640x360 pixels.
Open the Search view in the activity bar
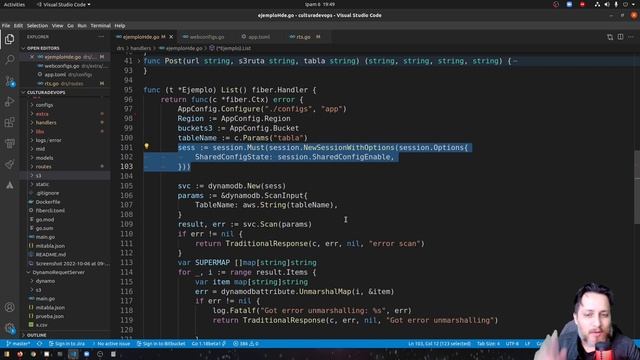(x=9, y=60)
